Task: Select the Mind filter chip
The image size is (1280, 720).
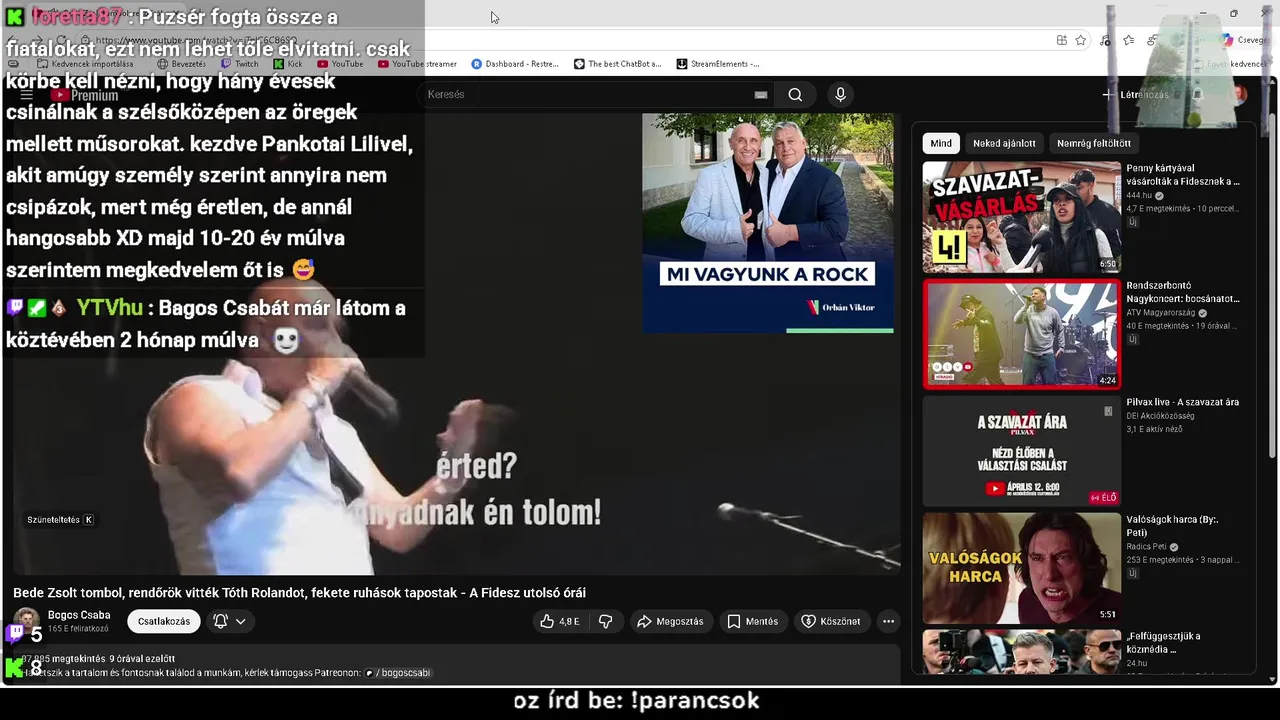Action: coord(941,143)
